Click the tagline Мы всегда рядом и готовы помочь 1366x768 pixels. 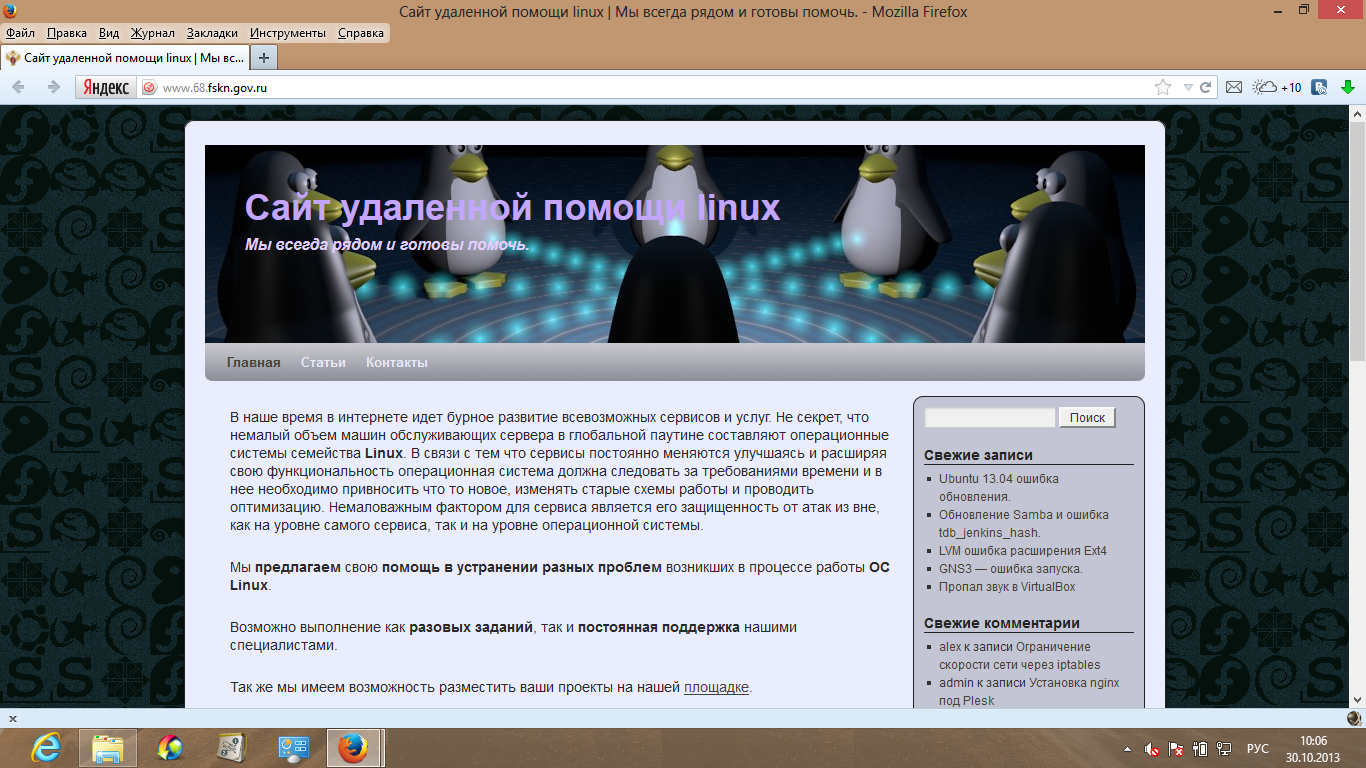pos(387,245)
